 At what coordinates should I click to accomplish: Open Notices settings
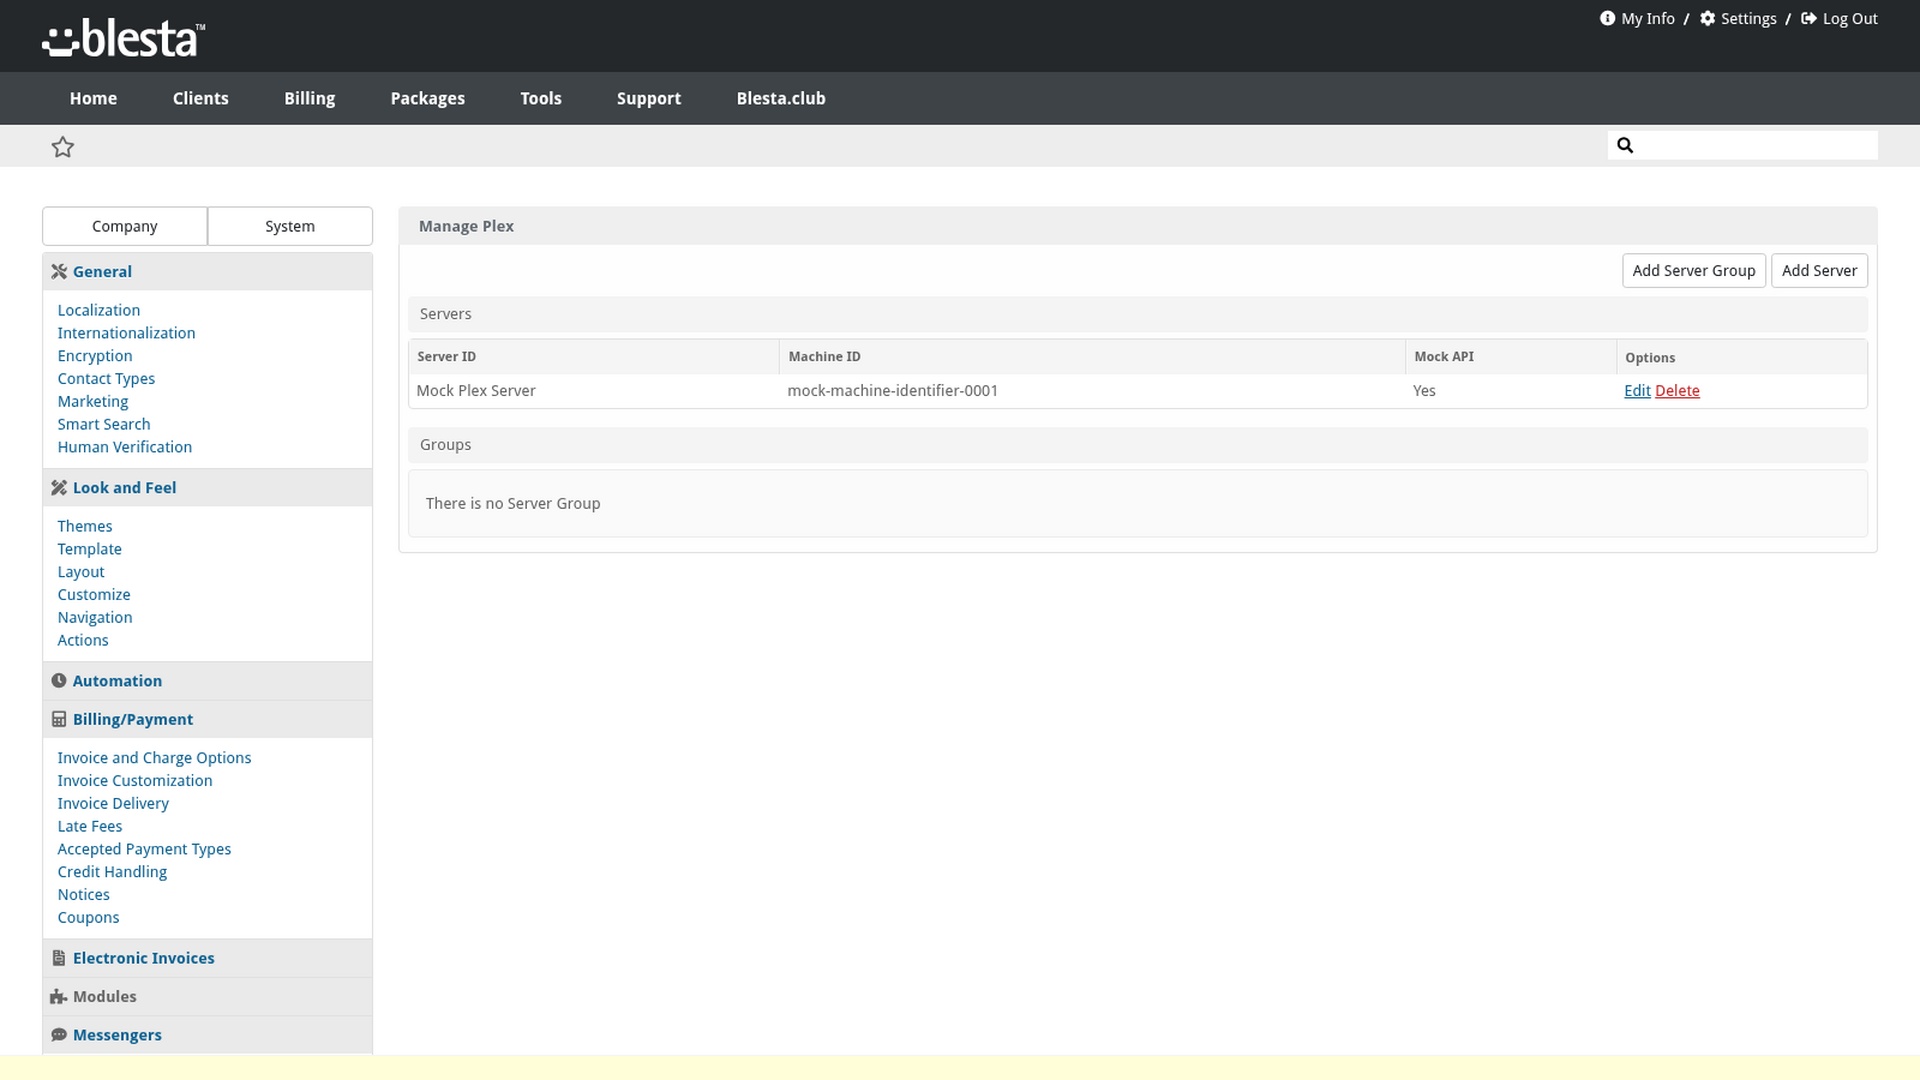(84, 895)
